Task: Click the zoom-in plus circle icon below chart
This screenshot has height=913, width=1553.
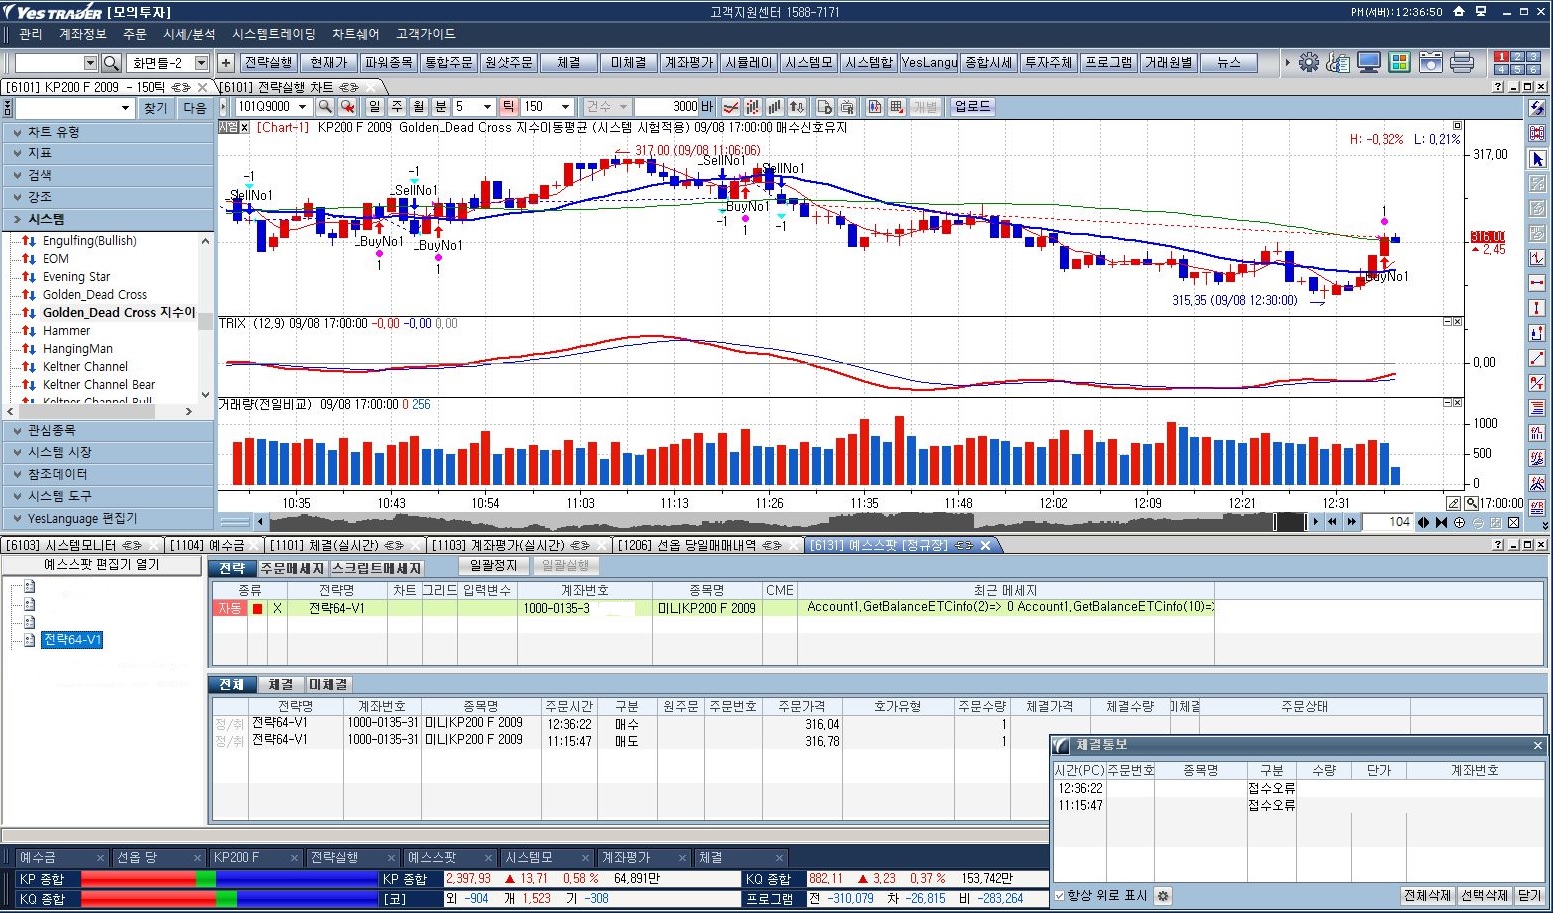Action: point(1459,522)
